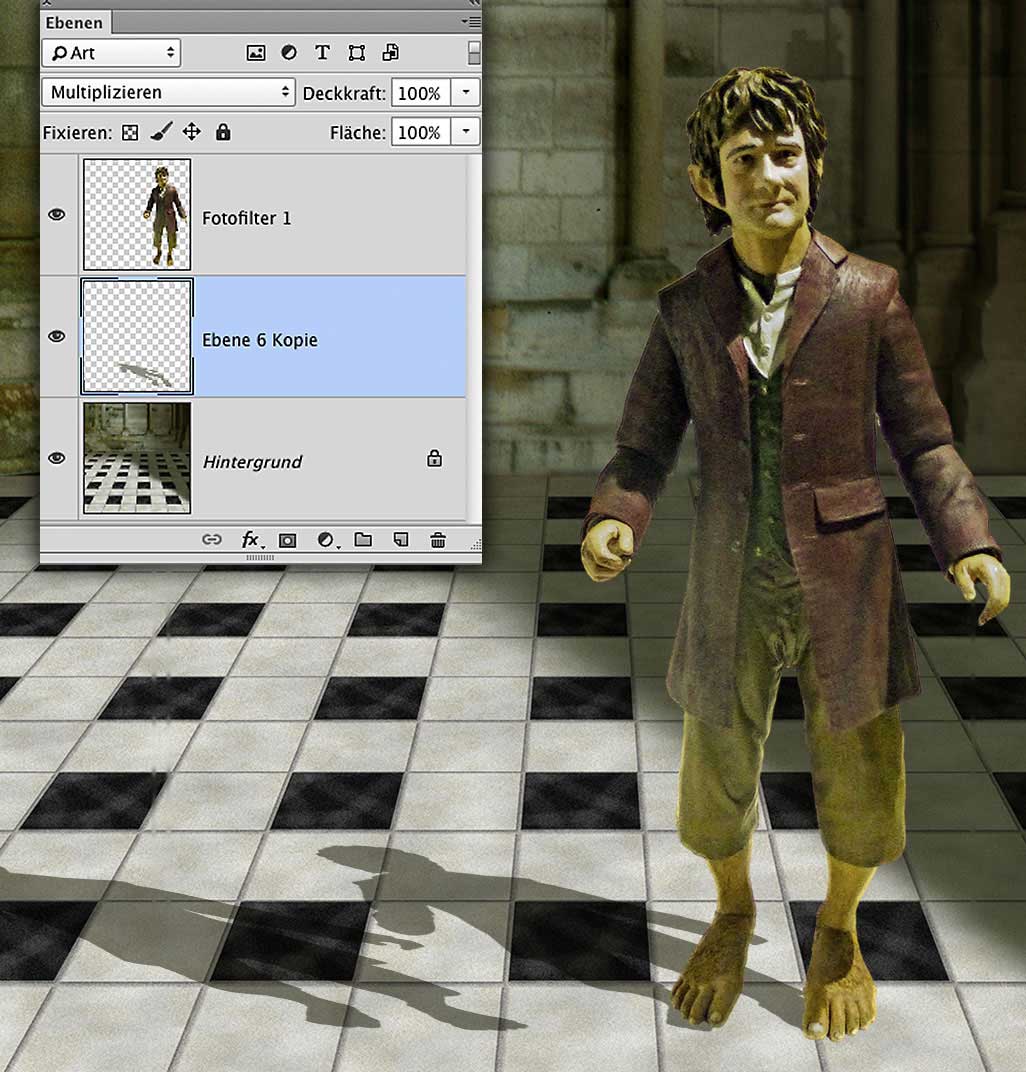Select the Hintergrund layer thumbnail
1026x1072 pixels.
(x=137, y=458)
